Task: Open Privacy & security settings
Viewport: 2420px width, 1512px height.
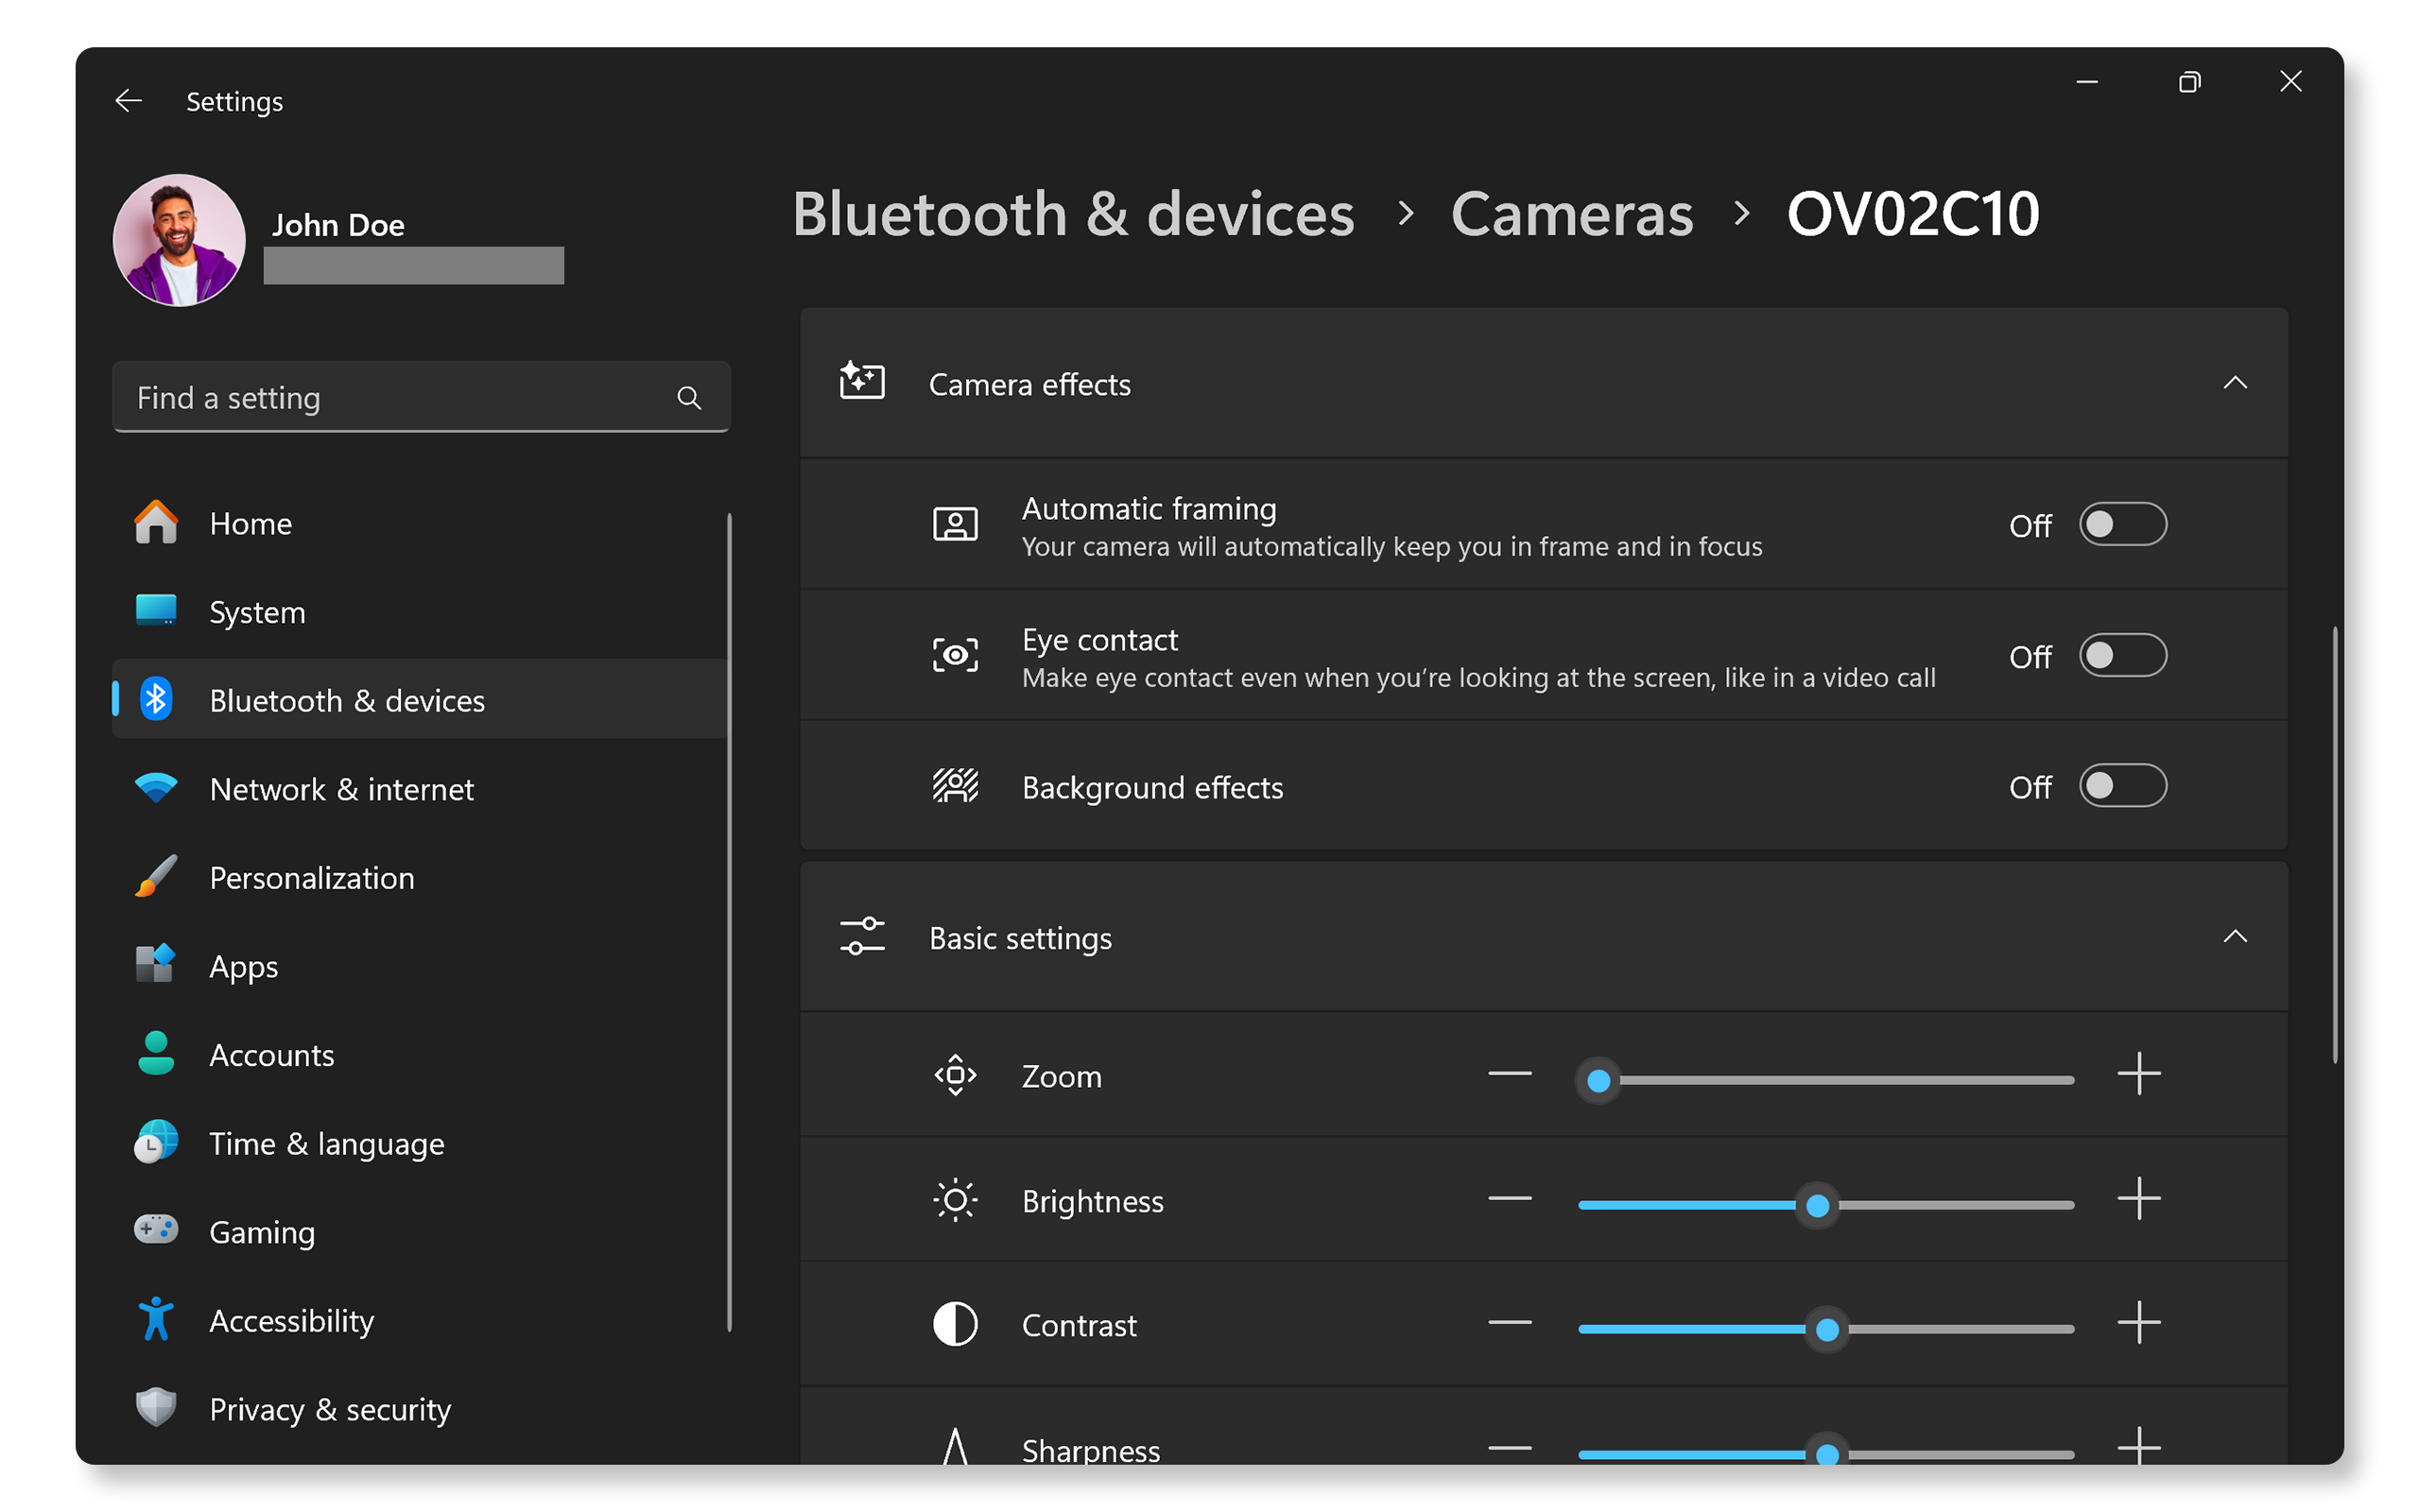Action: pyautogui.click(x=420, y=1408)
